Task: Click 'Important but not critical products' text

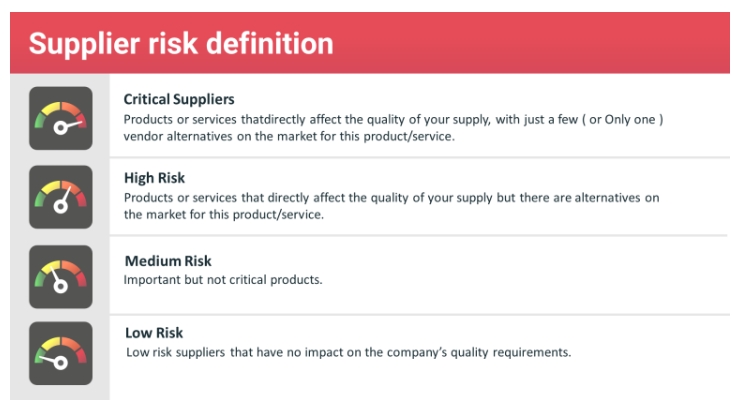Action: (223, 279)
